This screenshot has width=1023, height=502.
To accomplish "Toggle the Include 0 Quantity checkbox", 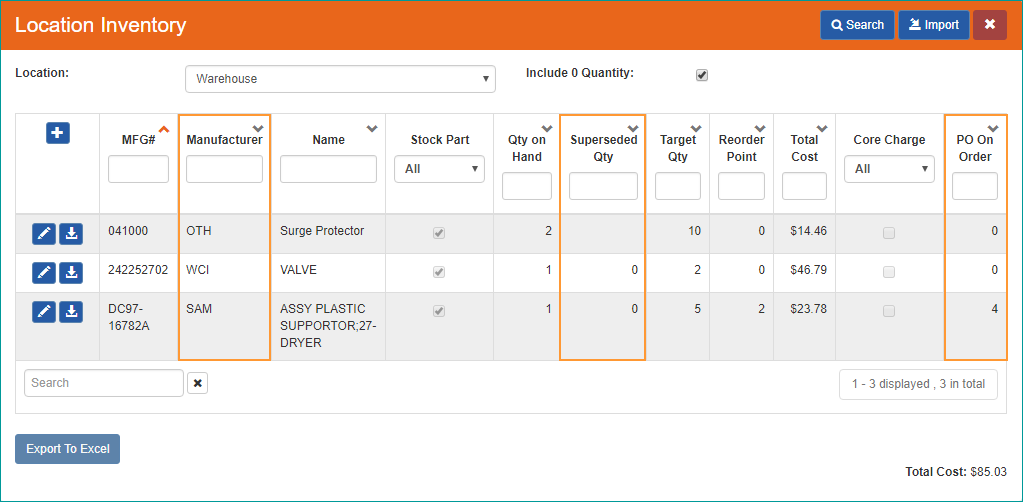I will pyautogui.click(x=702, y=74).
